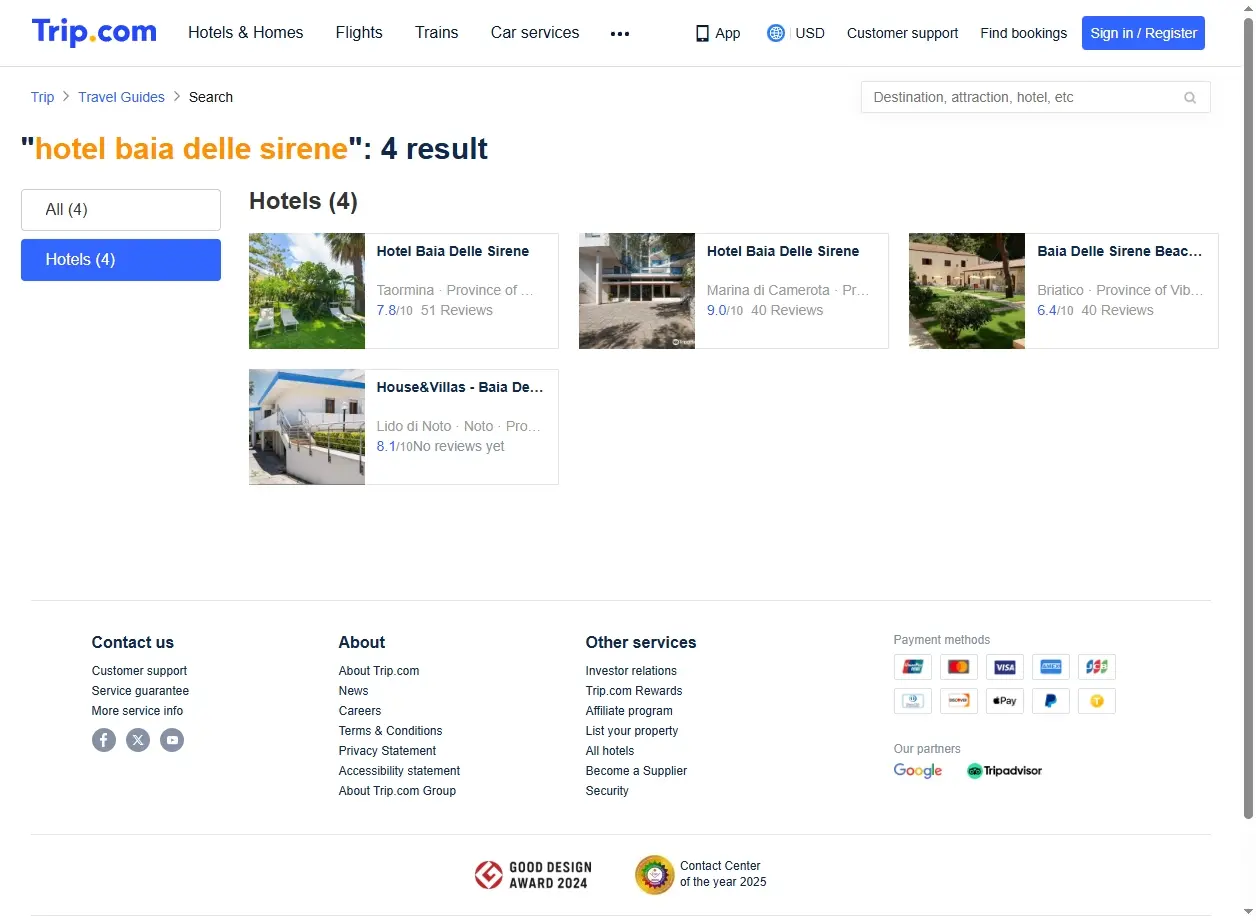Open House&Villas Lido di Noto thumbnail
Image resolution: width=1256 pixels, height=921 pixels.
coord(307,427)
